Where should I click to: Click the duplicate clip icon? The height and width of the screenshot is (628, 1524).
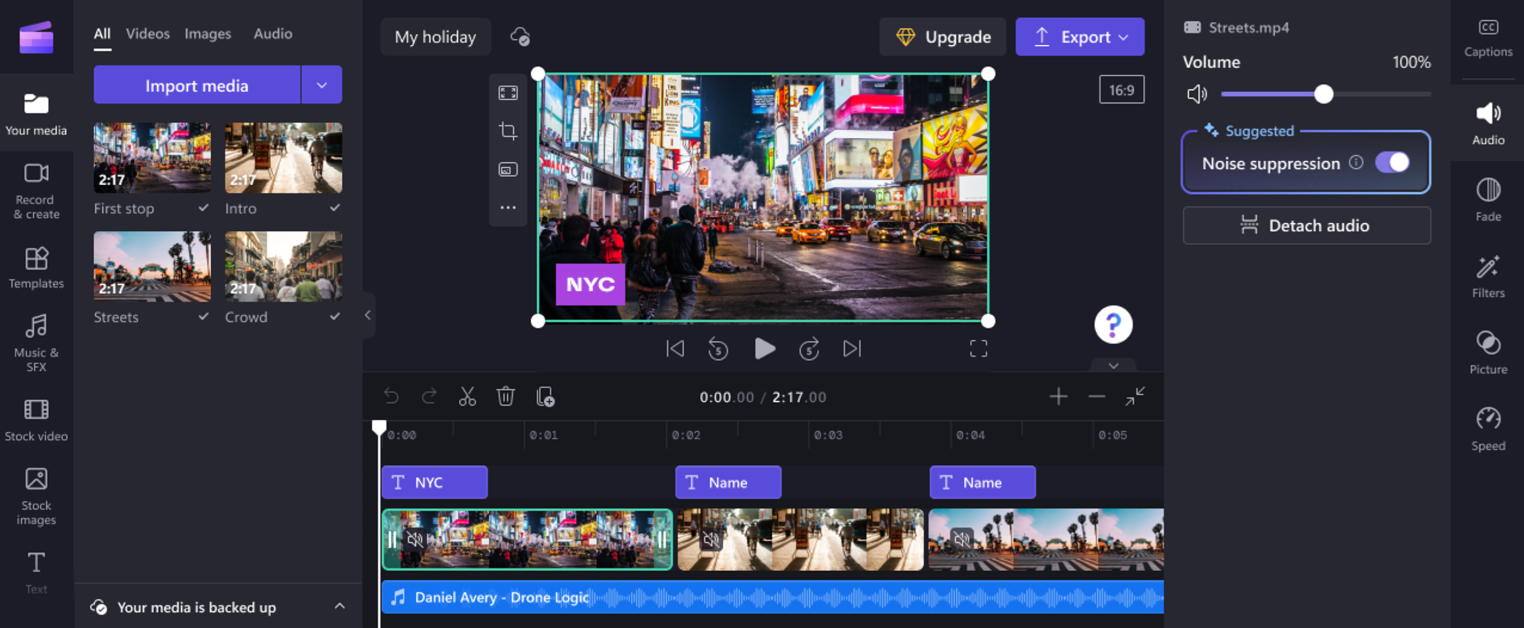(x=545, y=397)
